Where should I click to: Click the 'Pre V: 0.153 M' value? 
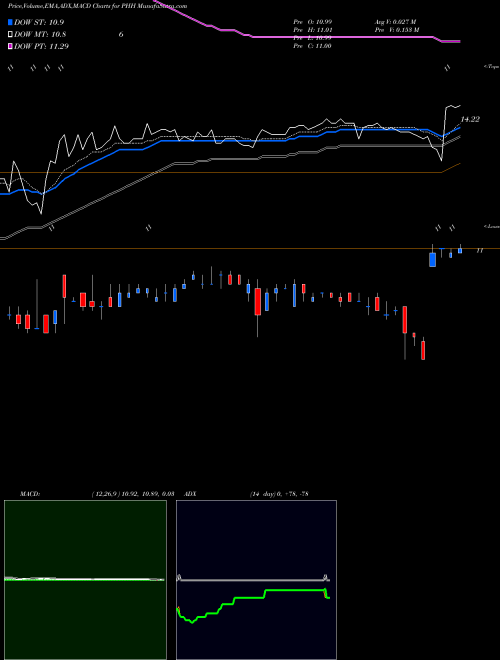click(397, 30)
